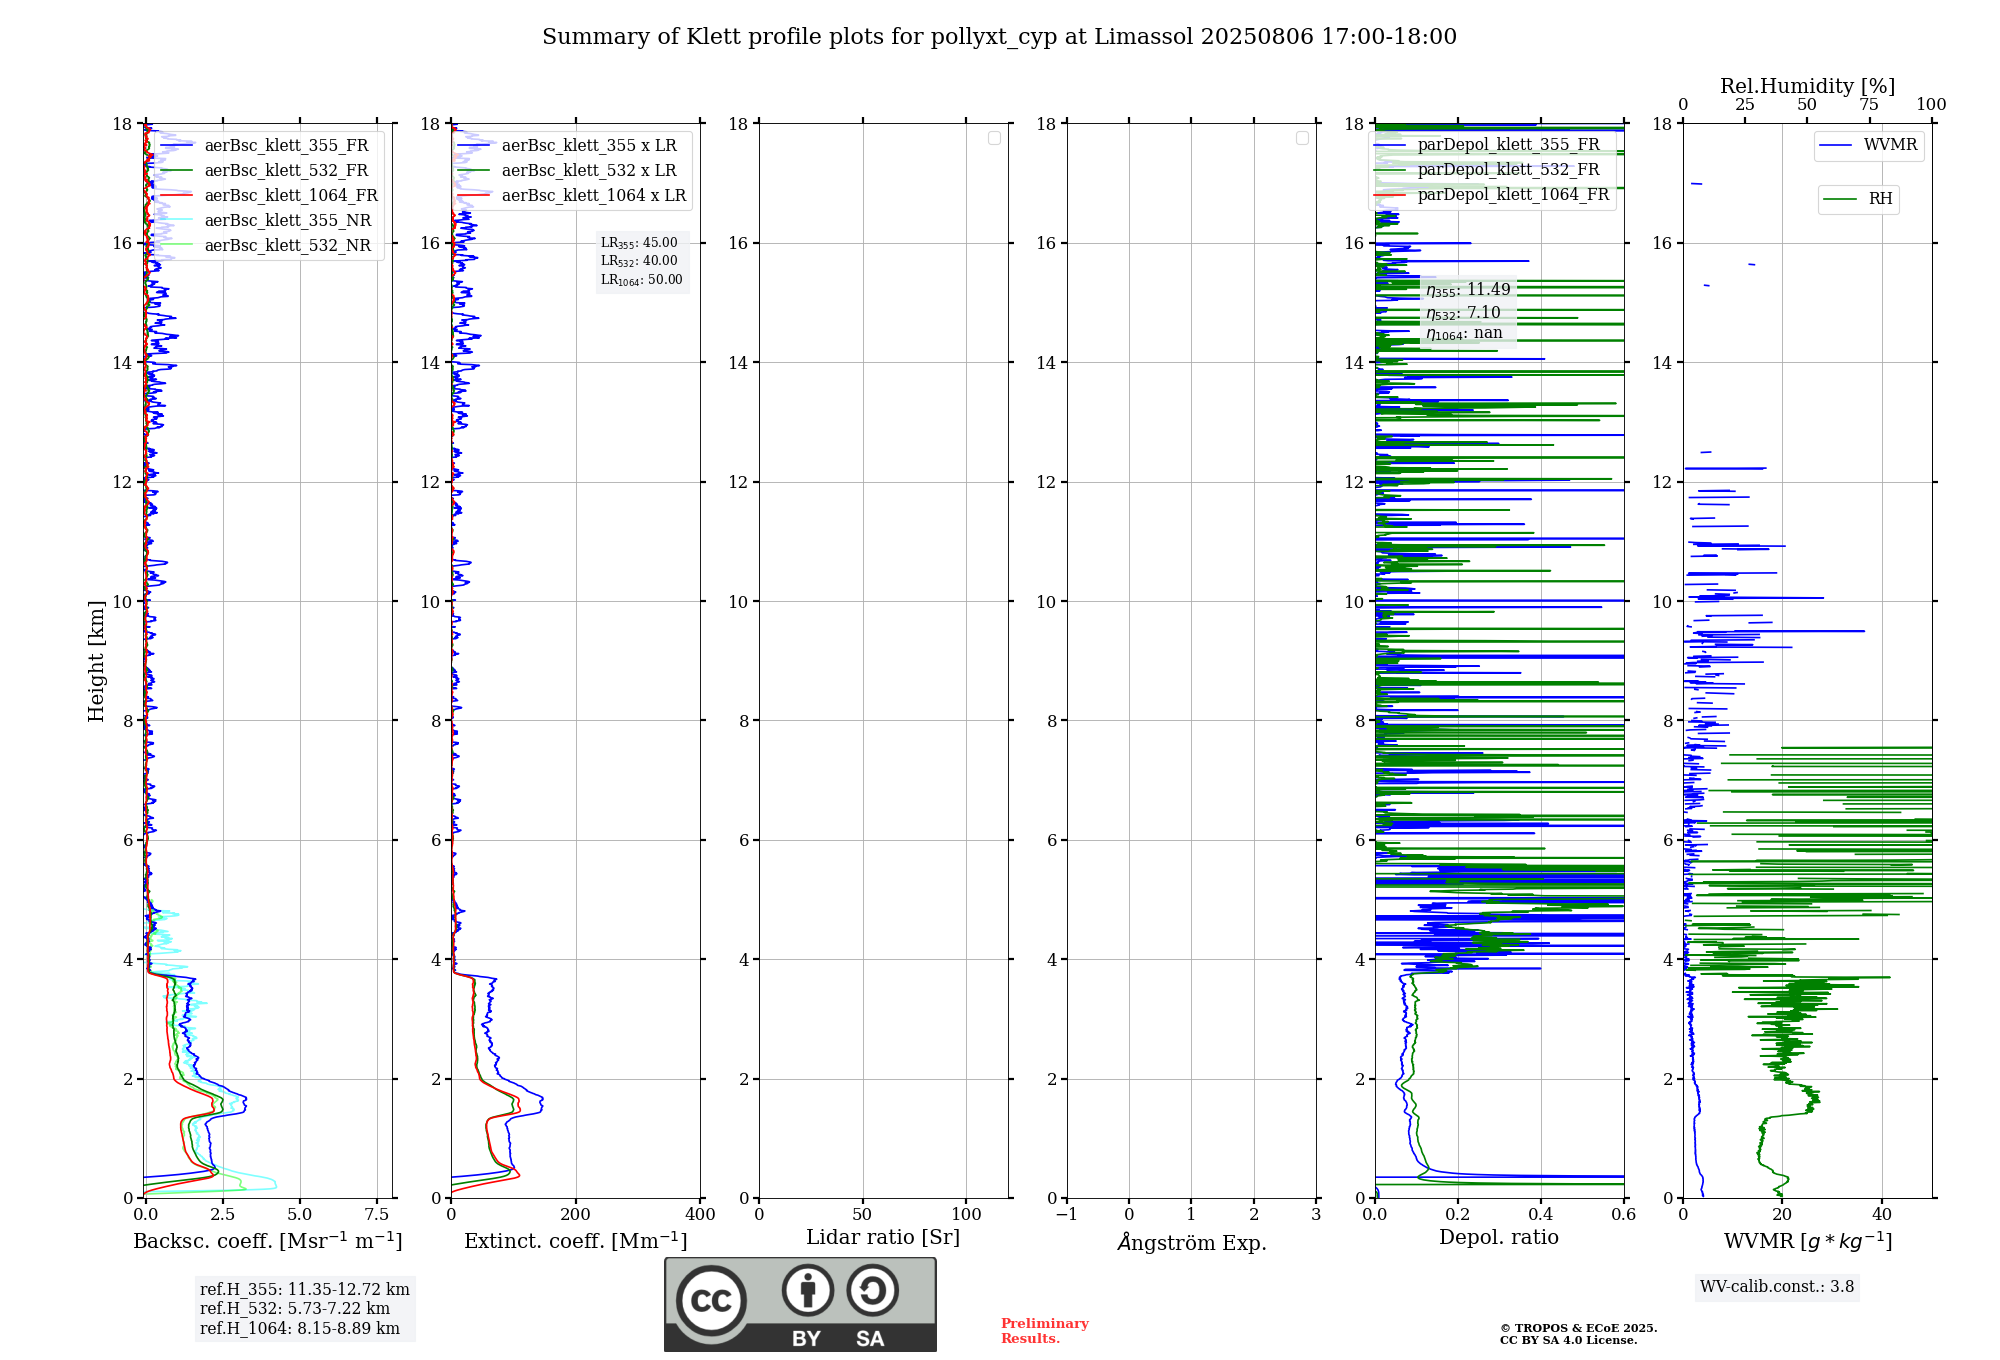Click the Preliminary Results red text

1045,1331
